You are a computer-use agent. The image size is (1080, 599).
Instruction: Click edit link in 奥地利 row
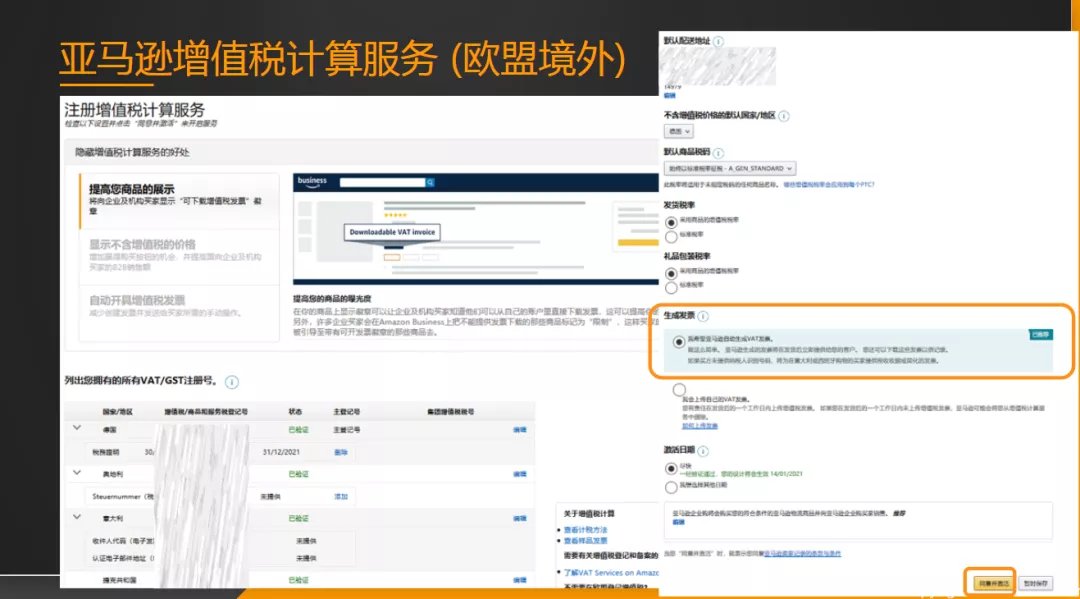[x=520, y=474]
